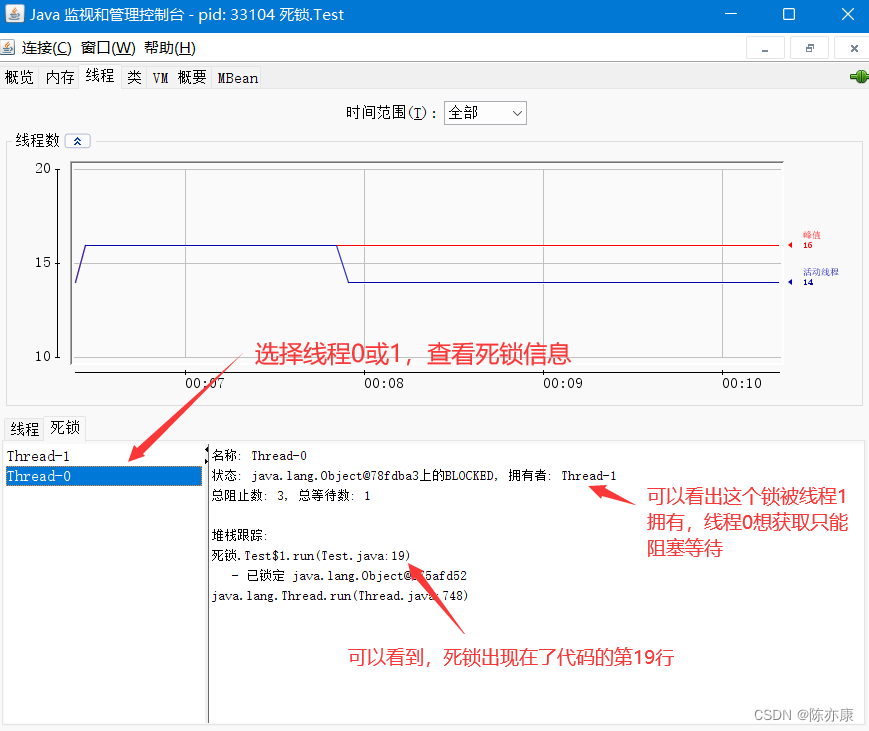Open the MBean tab
The width and height of the screenshot is (869, 731).
[x=238, y=78]
